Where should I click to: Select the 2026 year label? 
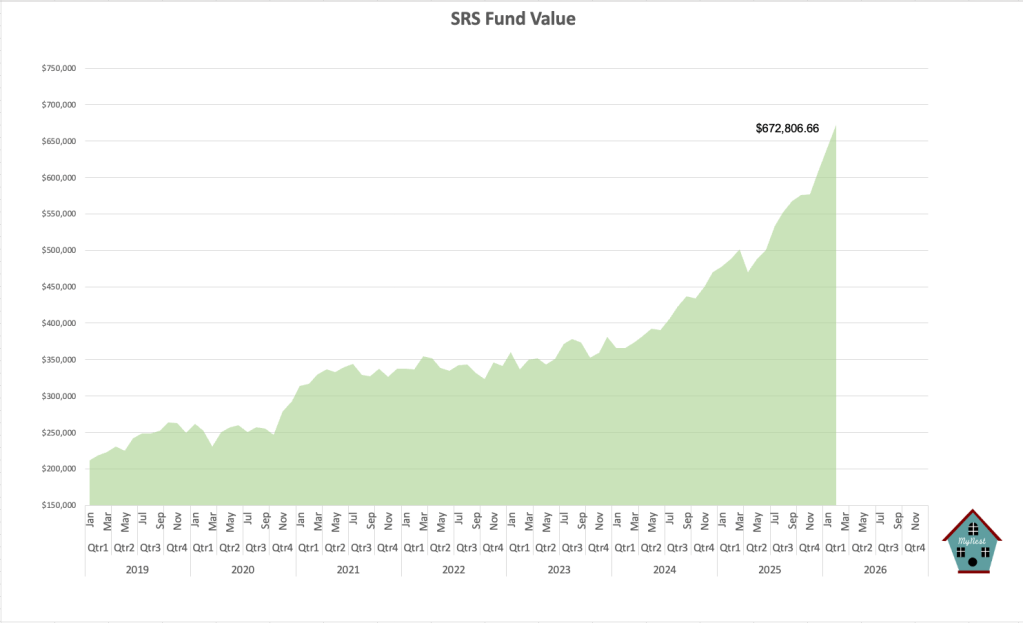pos(875,569)
